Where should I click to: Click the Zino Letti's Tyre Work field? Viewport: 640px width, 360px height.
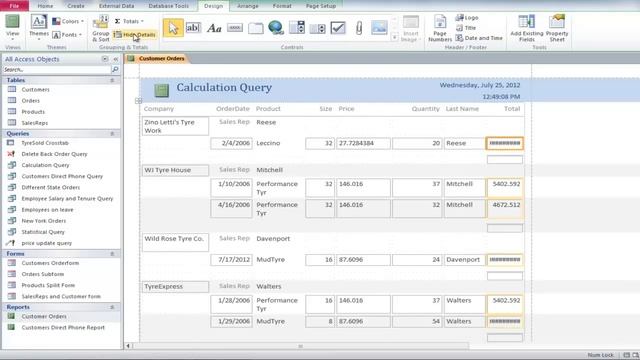pos(175,126)
